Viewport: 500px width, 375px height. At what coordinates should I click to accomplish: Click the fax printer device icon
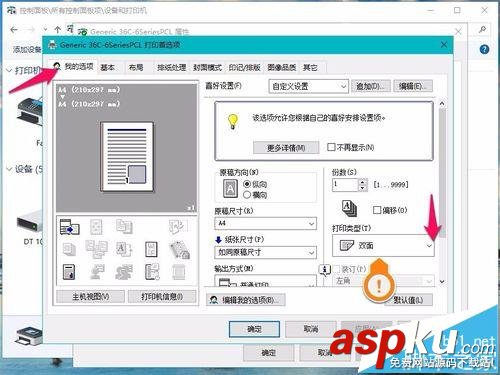point(31,112)
